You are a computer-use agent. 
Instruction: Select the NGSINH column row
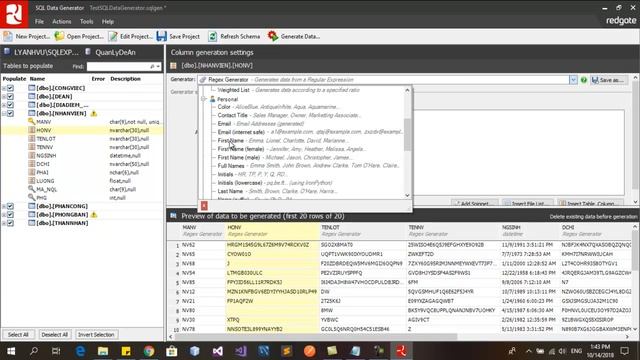[82, 156]
